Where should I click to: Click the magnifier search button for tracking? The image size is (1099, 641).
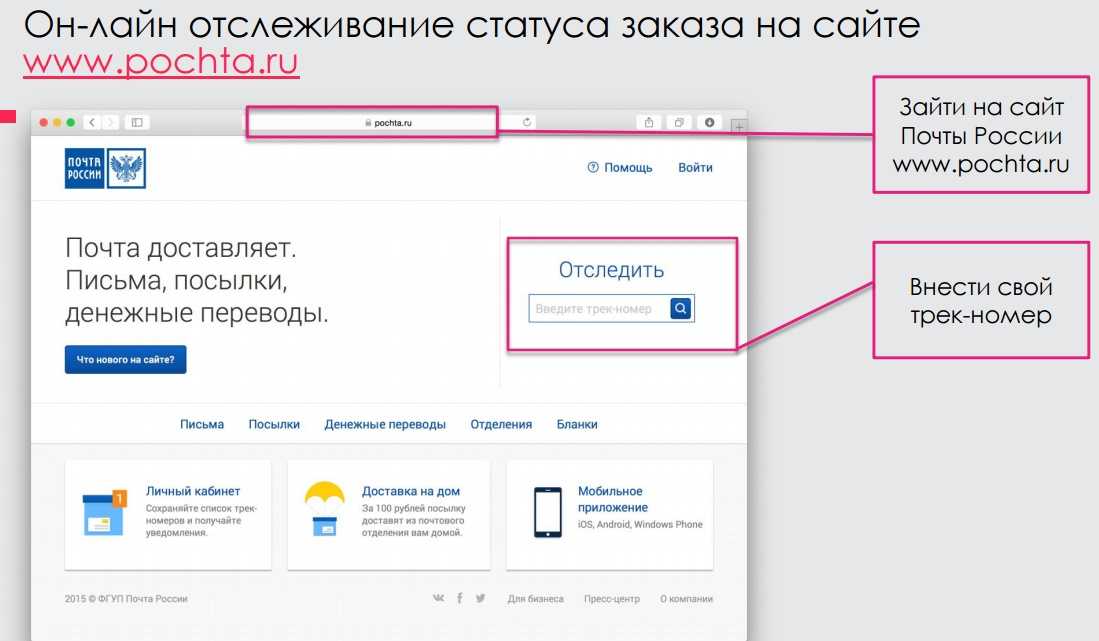(681, 308)
